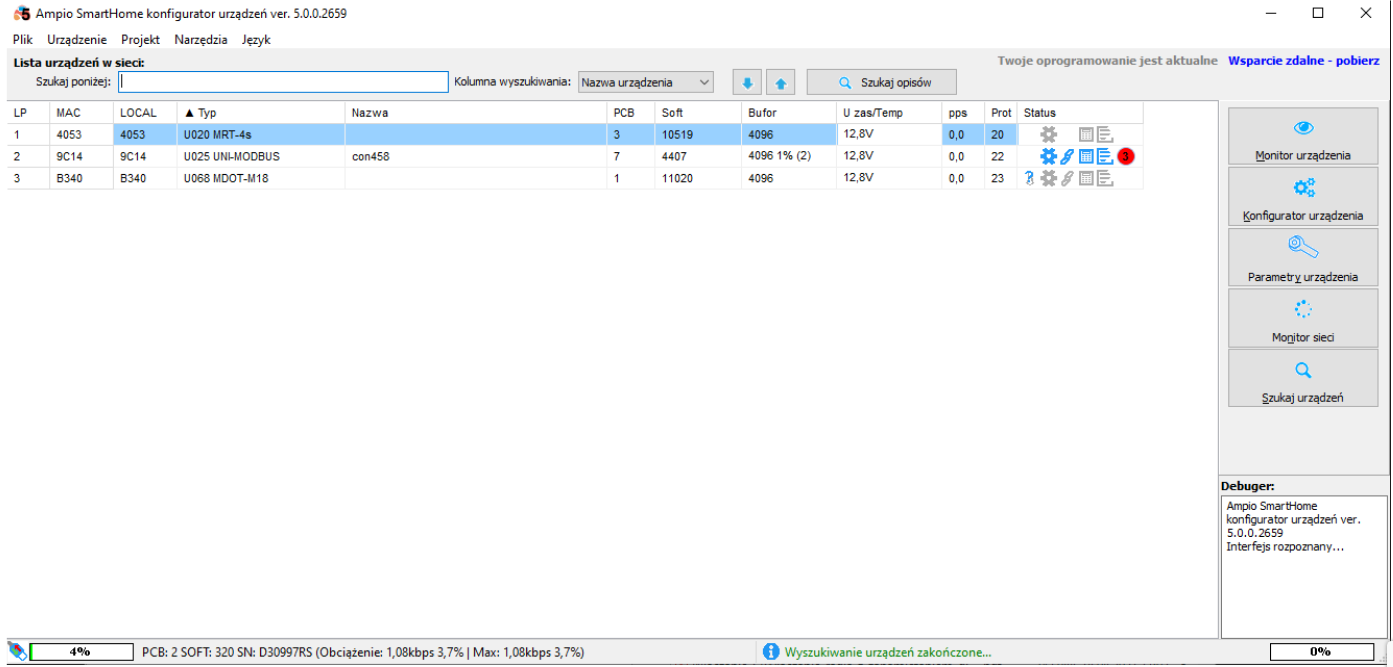The image size is (1393, 667).
Task: Click the Status column header
Action: pos(1080,113)
